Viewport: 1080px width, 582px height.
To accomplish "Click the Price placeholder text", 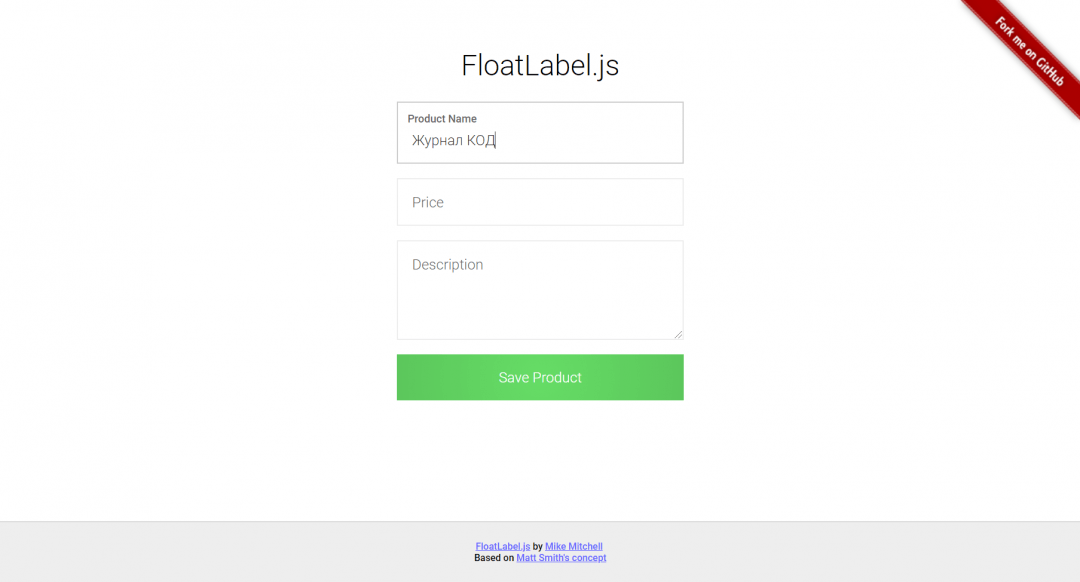I will point(428,202).
